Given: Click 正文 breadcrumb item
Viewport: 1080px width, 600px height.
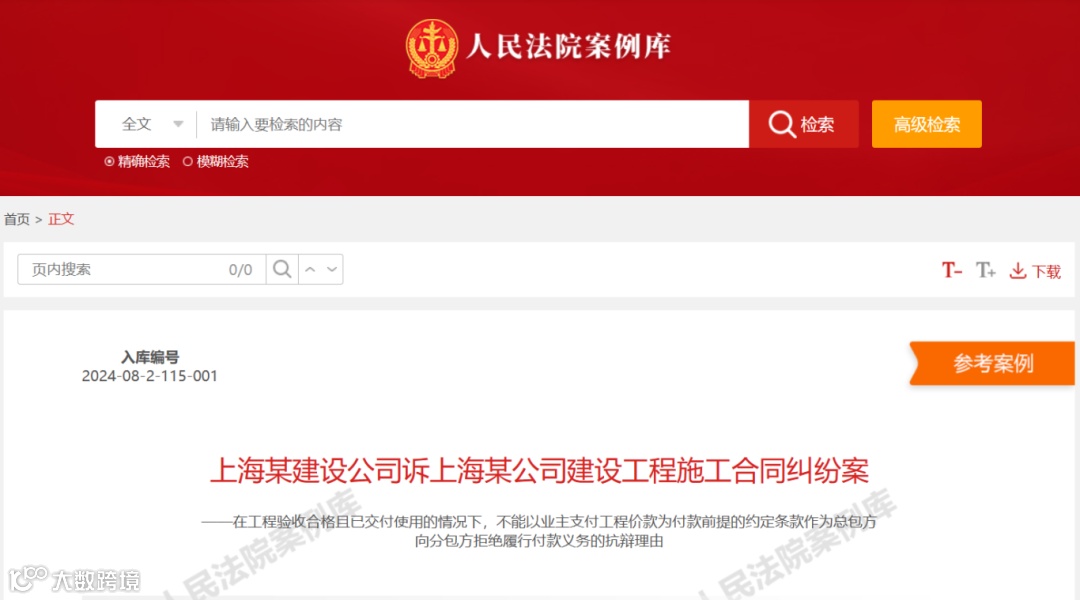Looking at the screenshot, I should pos(61,219).
